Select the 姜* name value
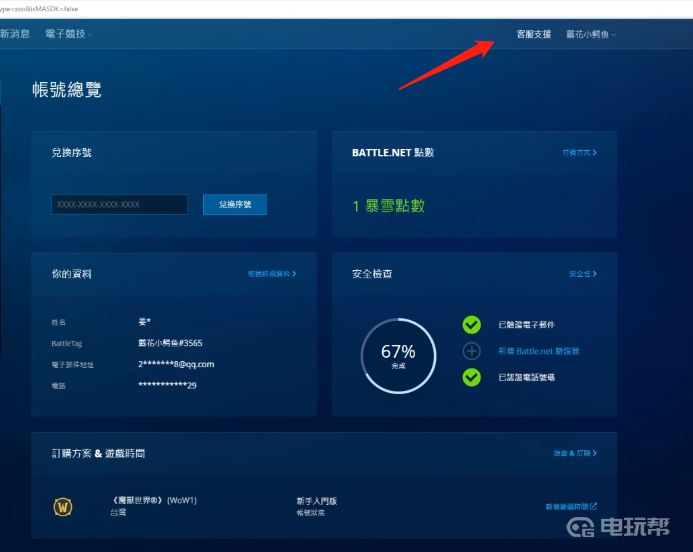Viewport: 693px width, 552px height. point(144,322)
